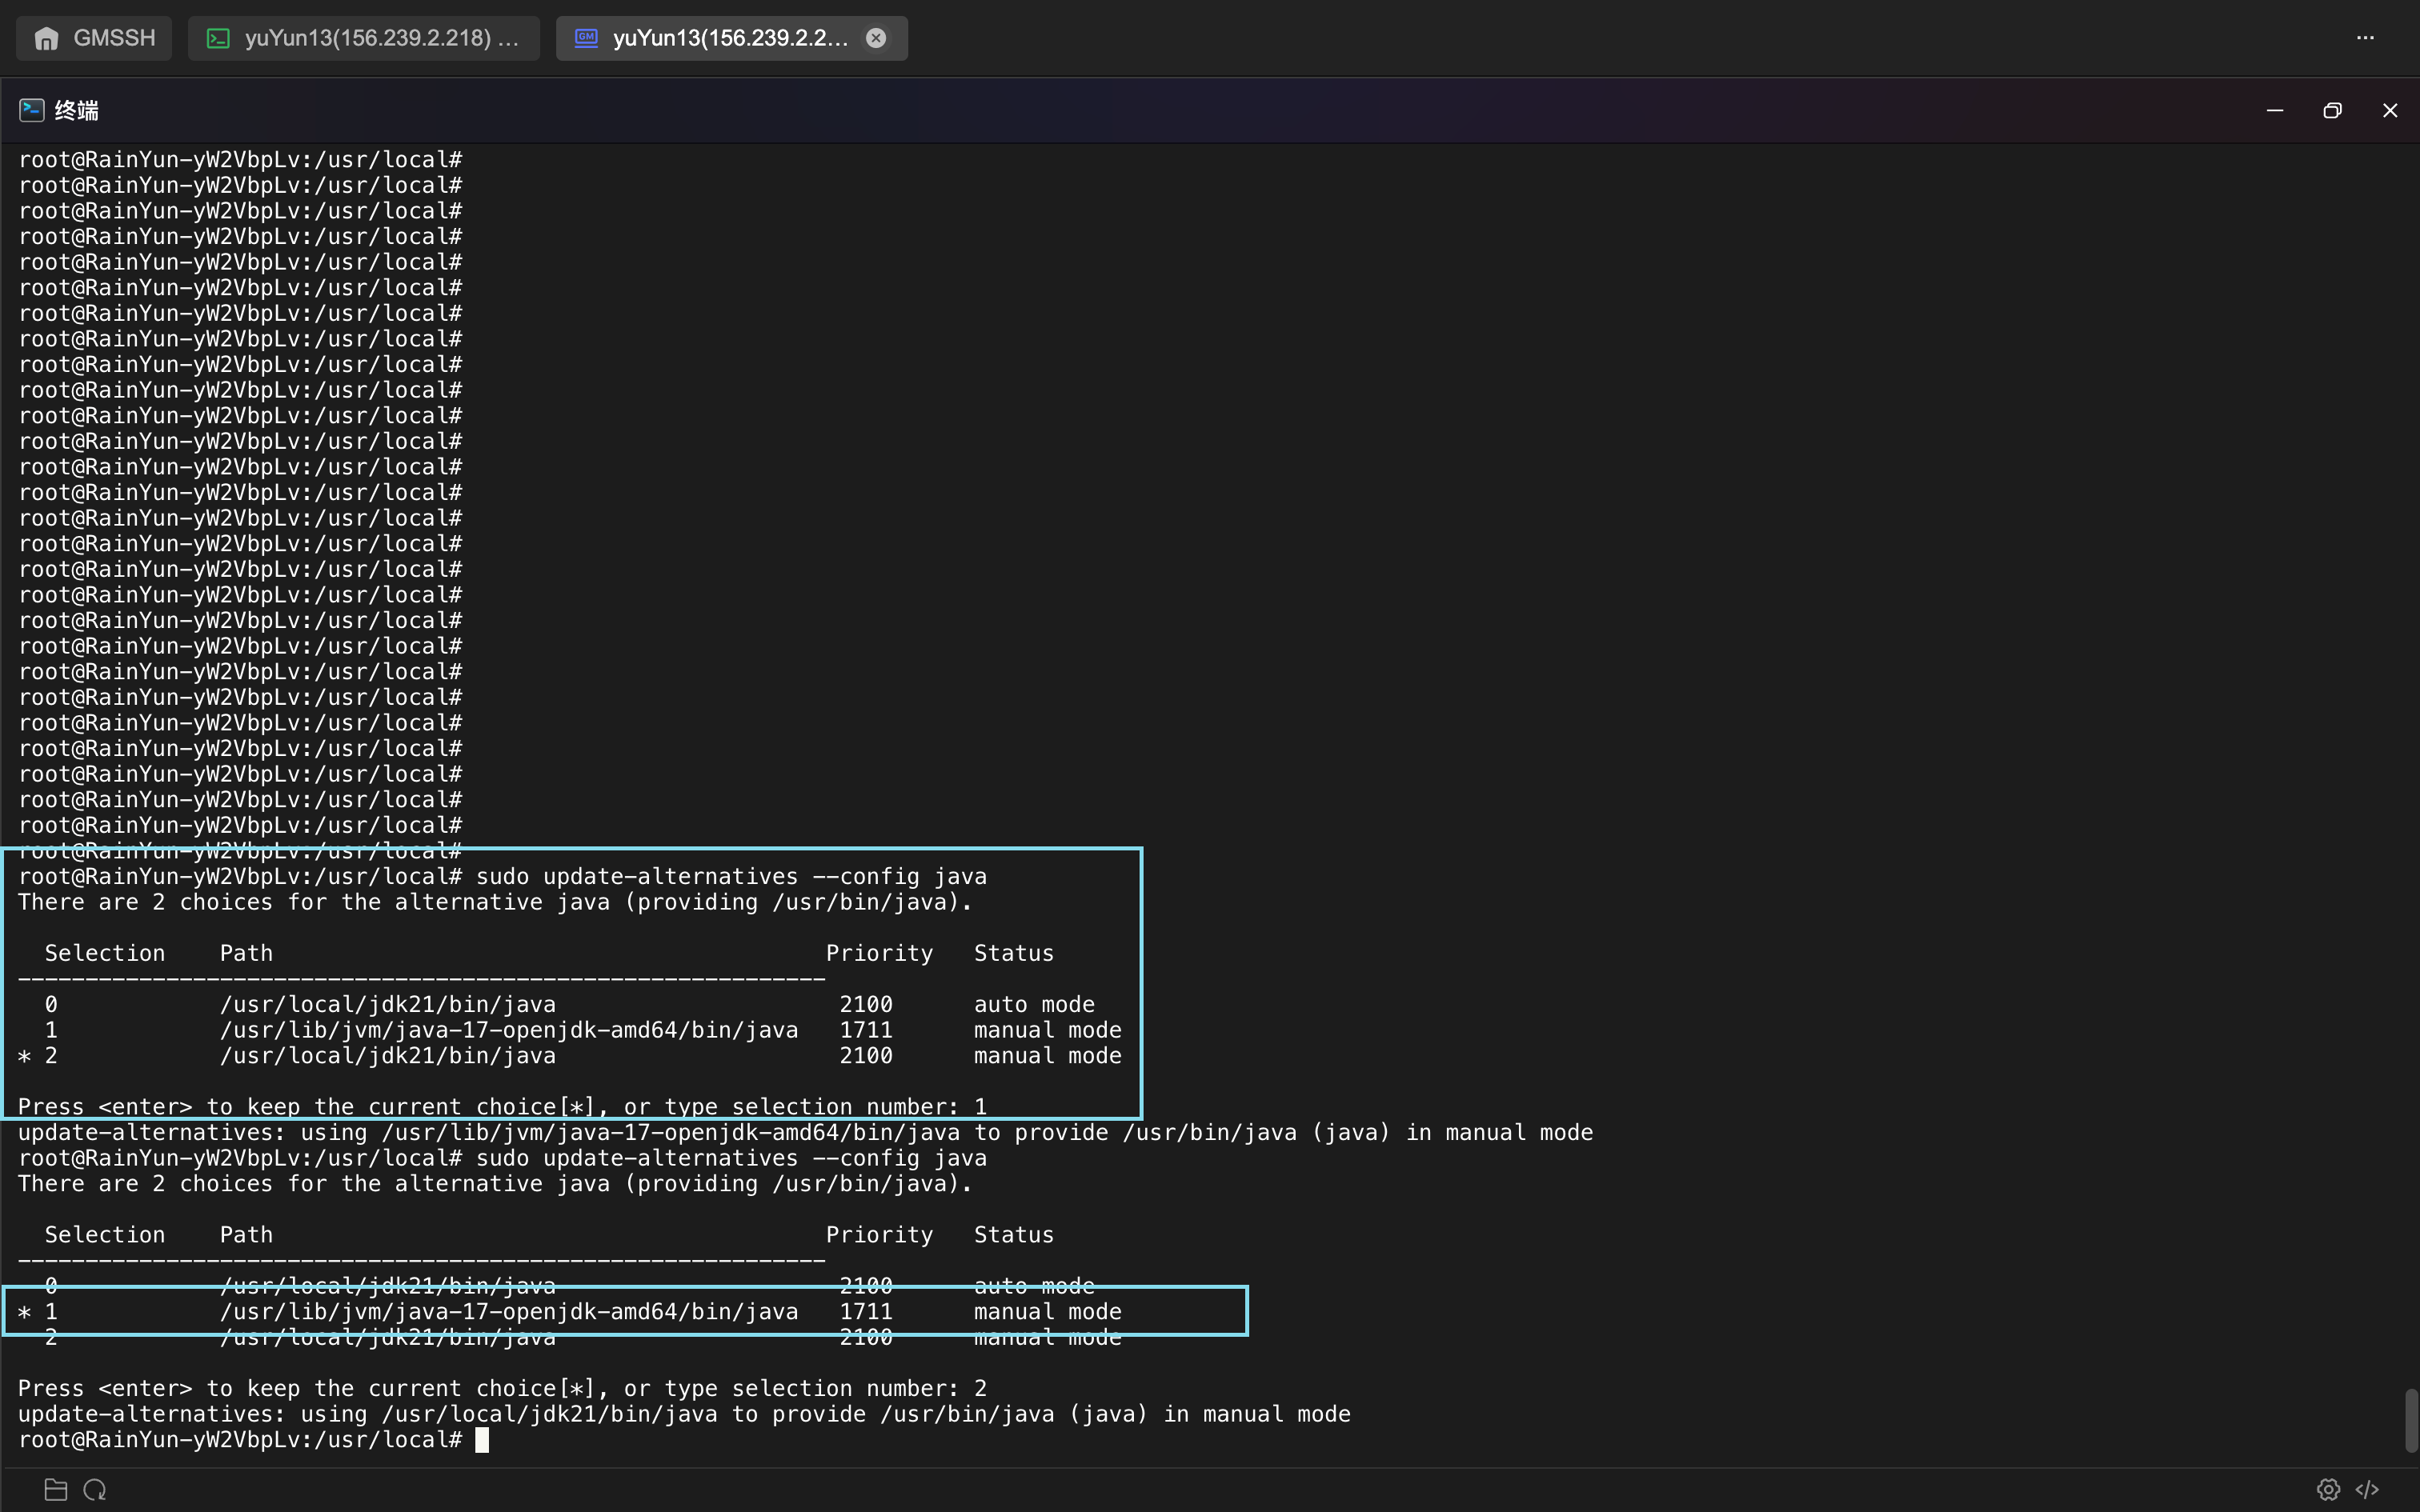This screenshot has width=2420, height=1512.
Task: Click '* 1' java-17-openjdk row in second table
Action: click(x=570, y=1312)
